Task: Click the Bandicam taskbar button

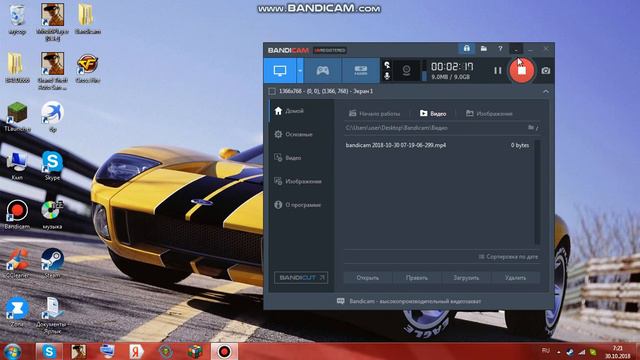Action: point(224,351)
